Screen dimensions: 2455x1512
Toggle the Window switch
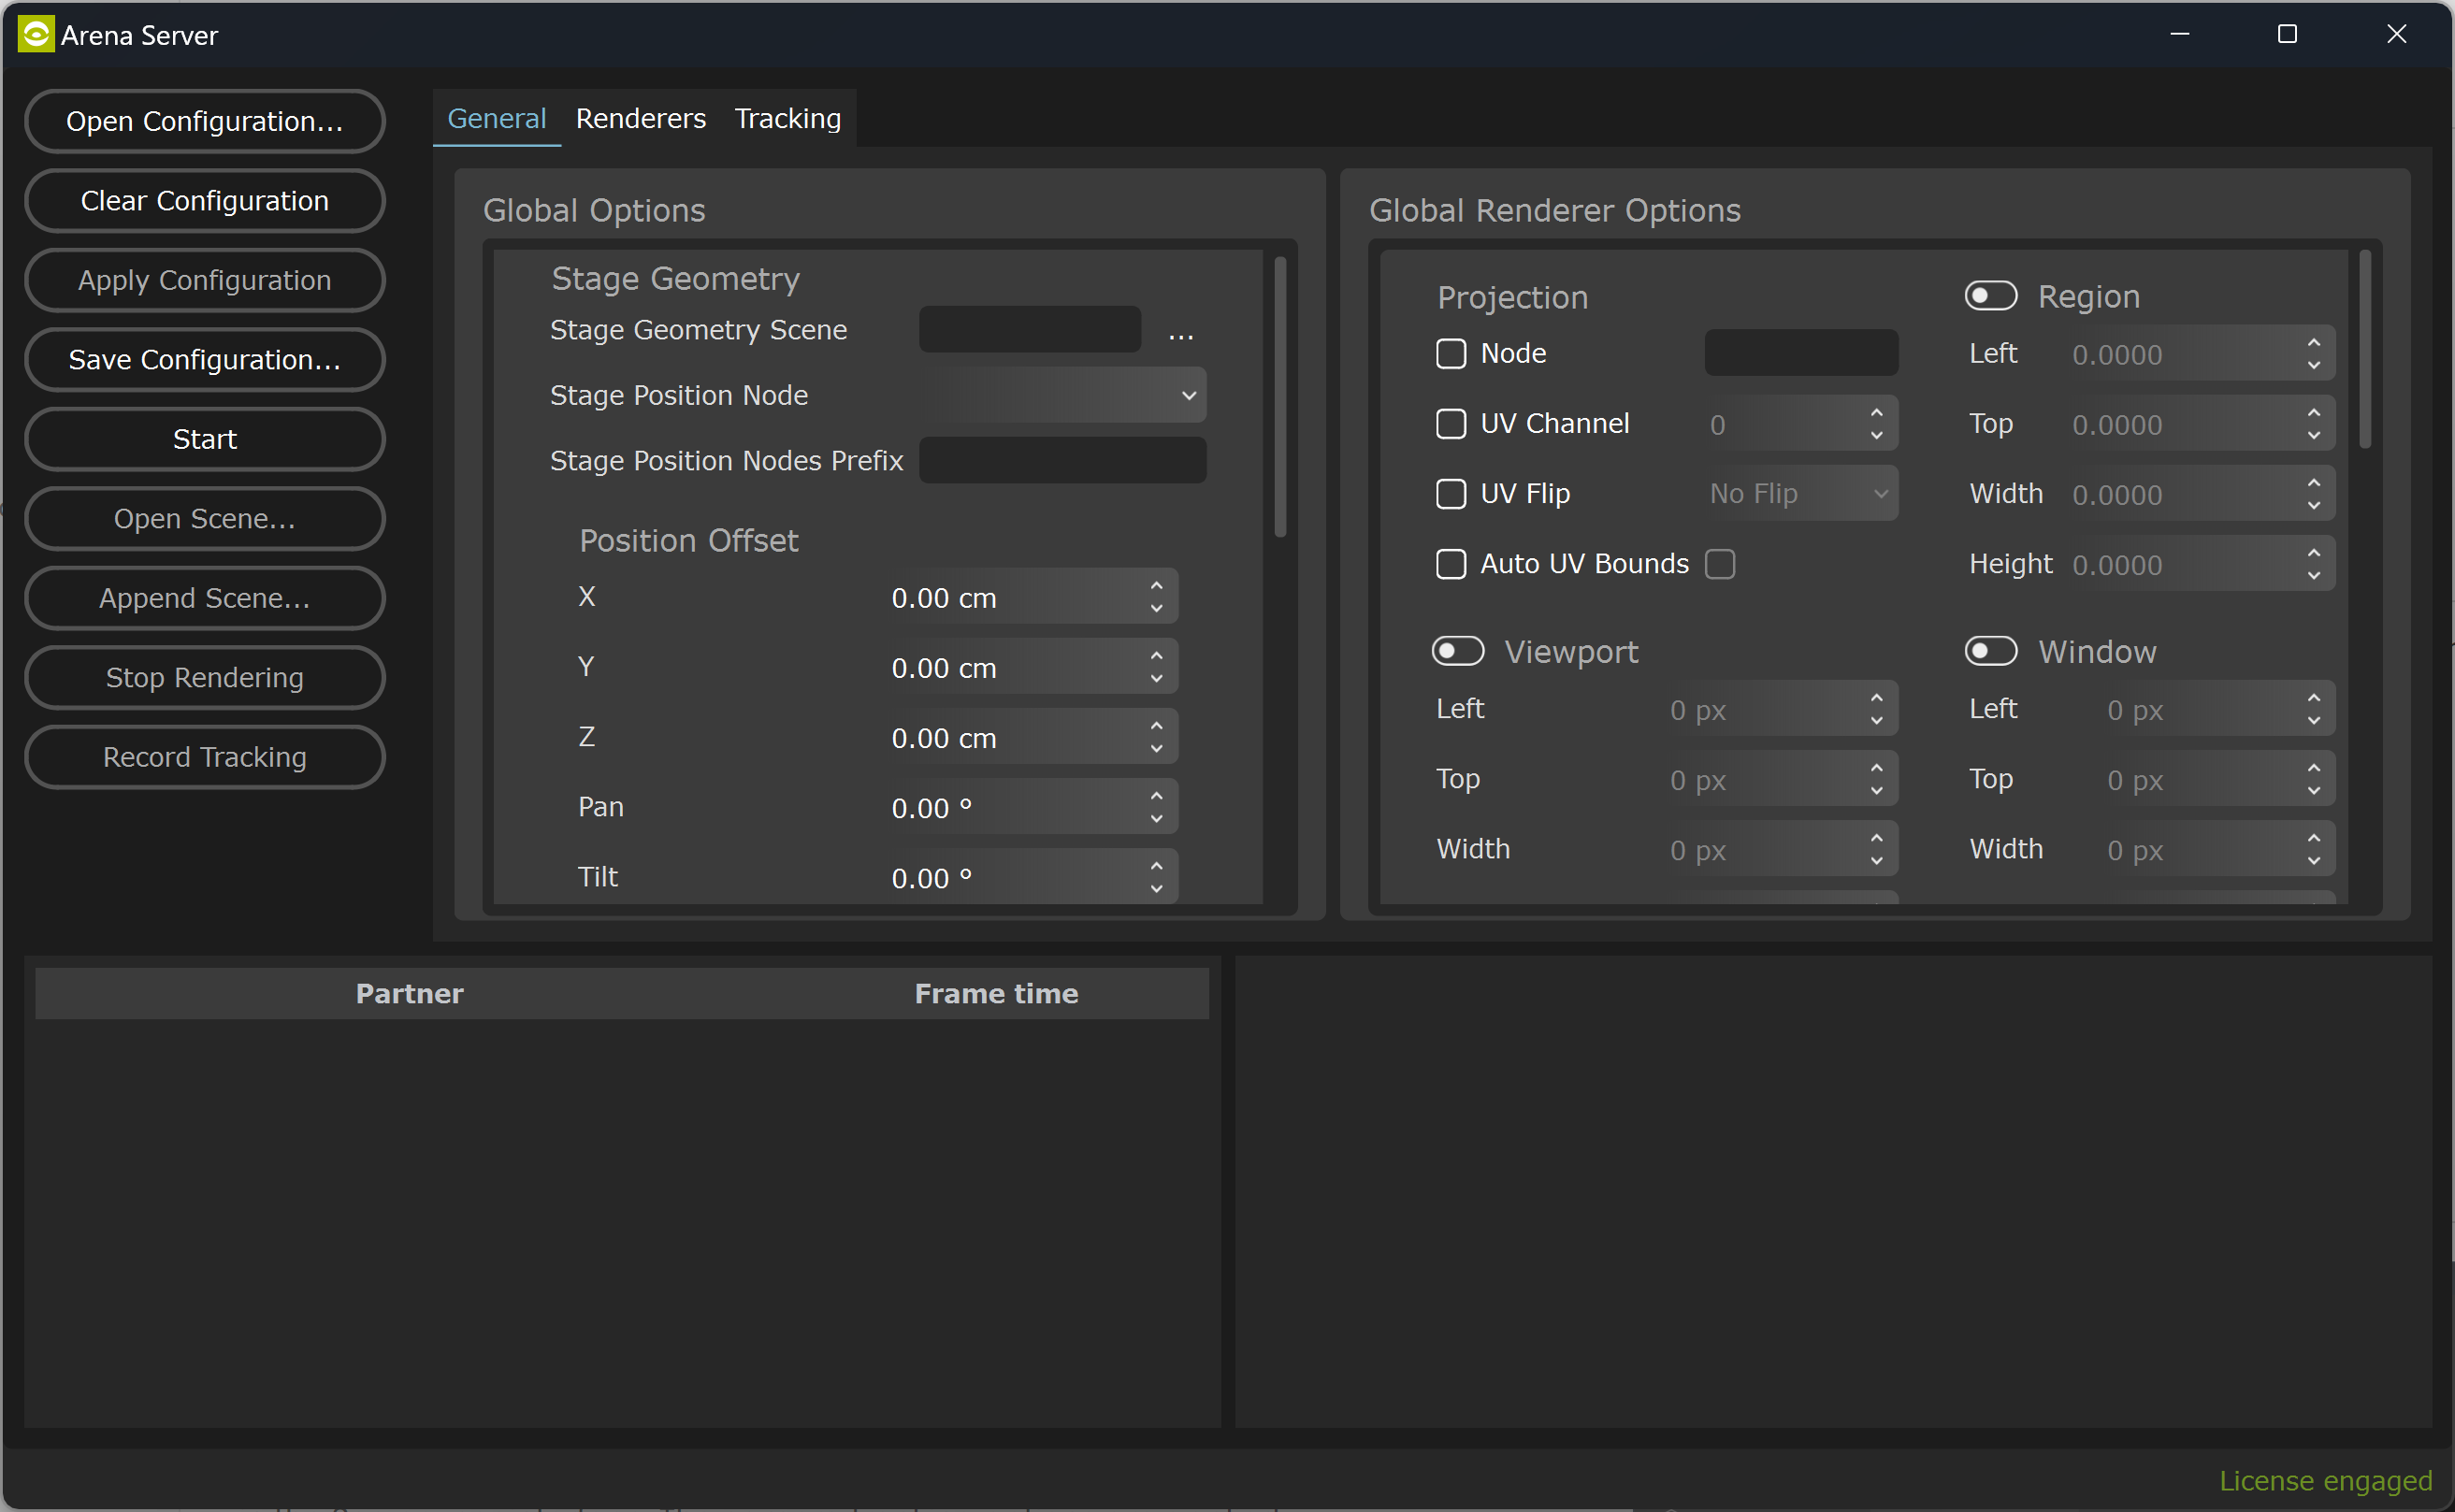click(x=1991, y=651)
